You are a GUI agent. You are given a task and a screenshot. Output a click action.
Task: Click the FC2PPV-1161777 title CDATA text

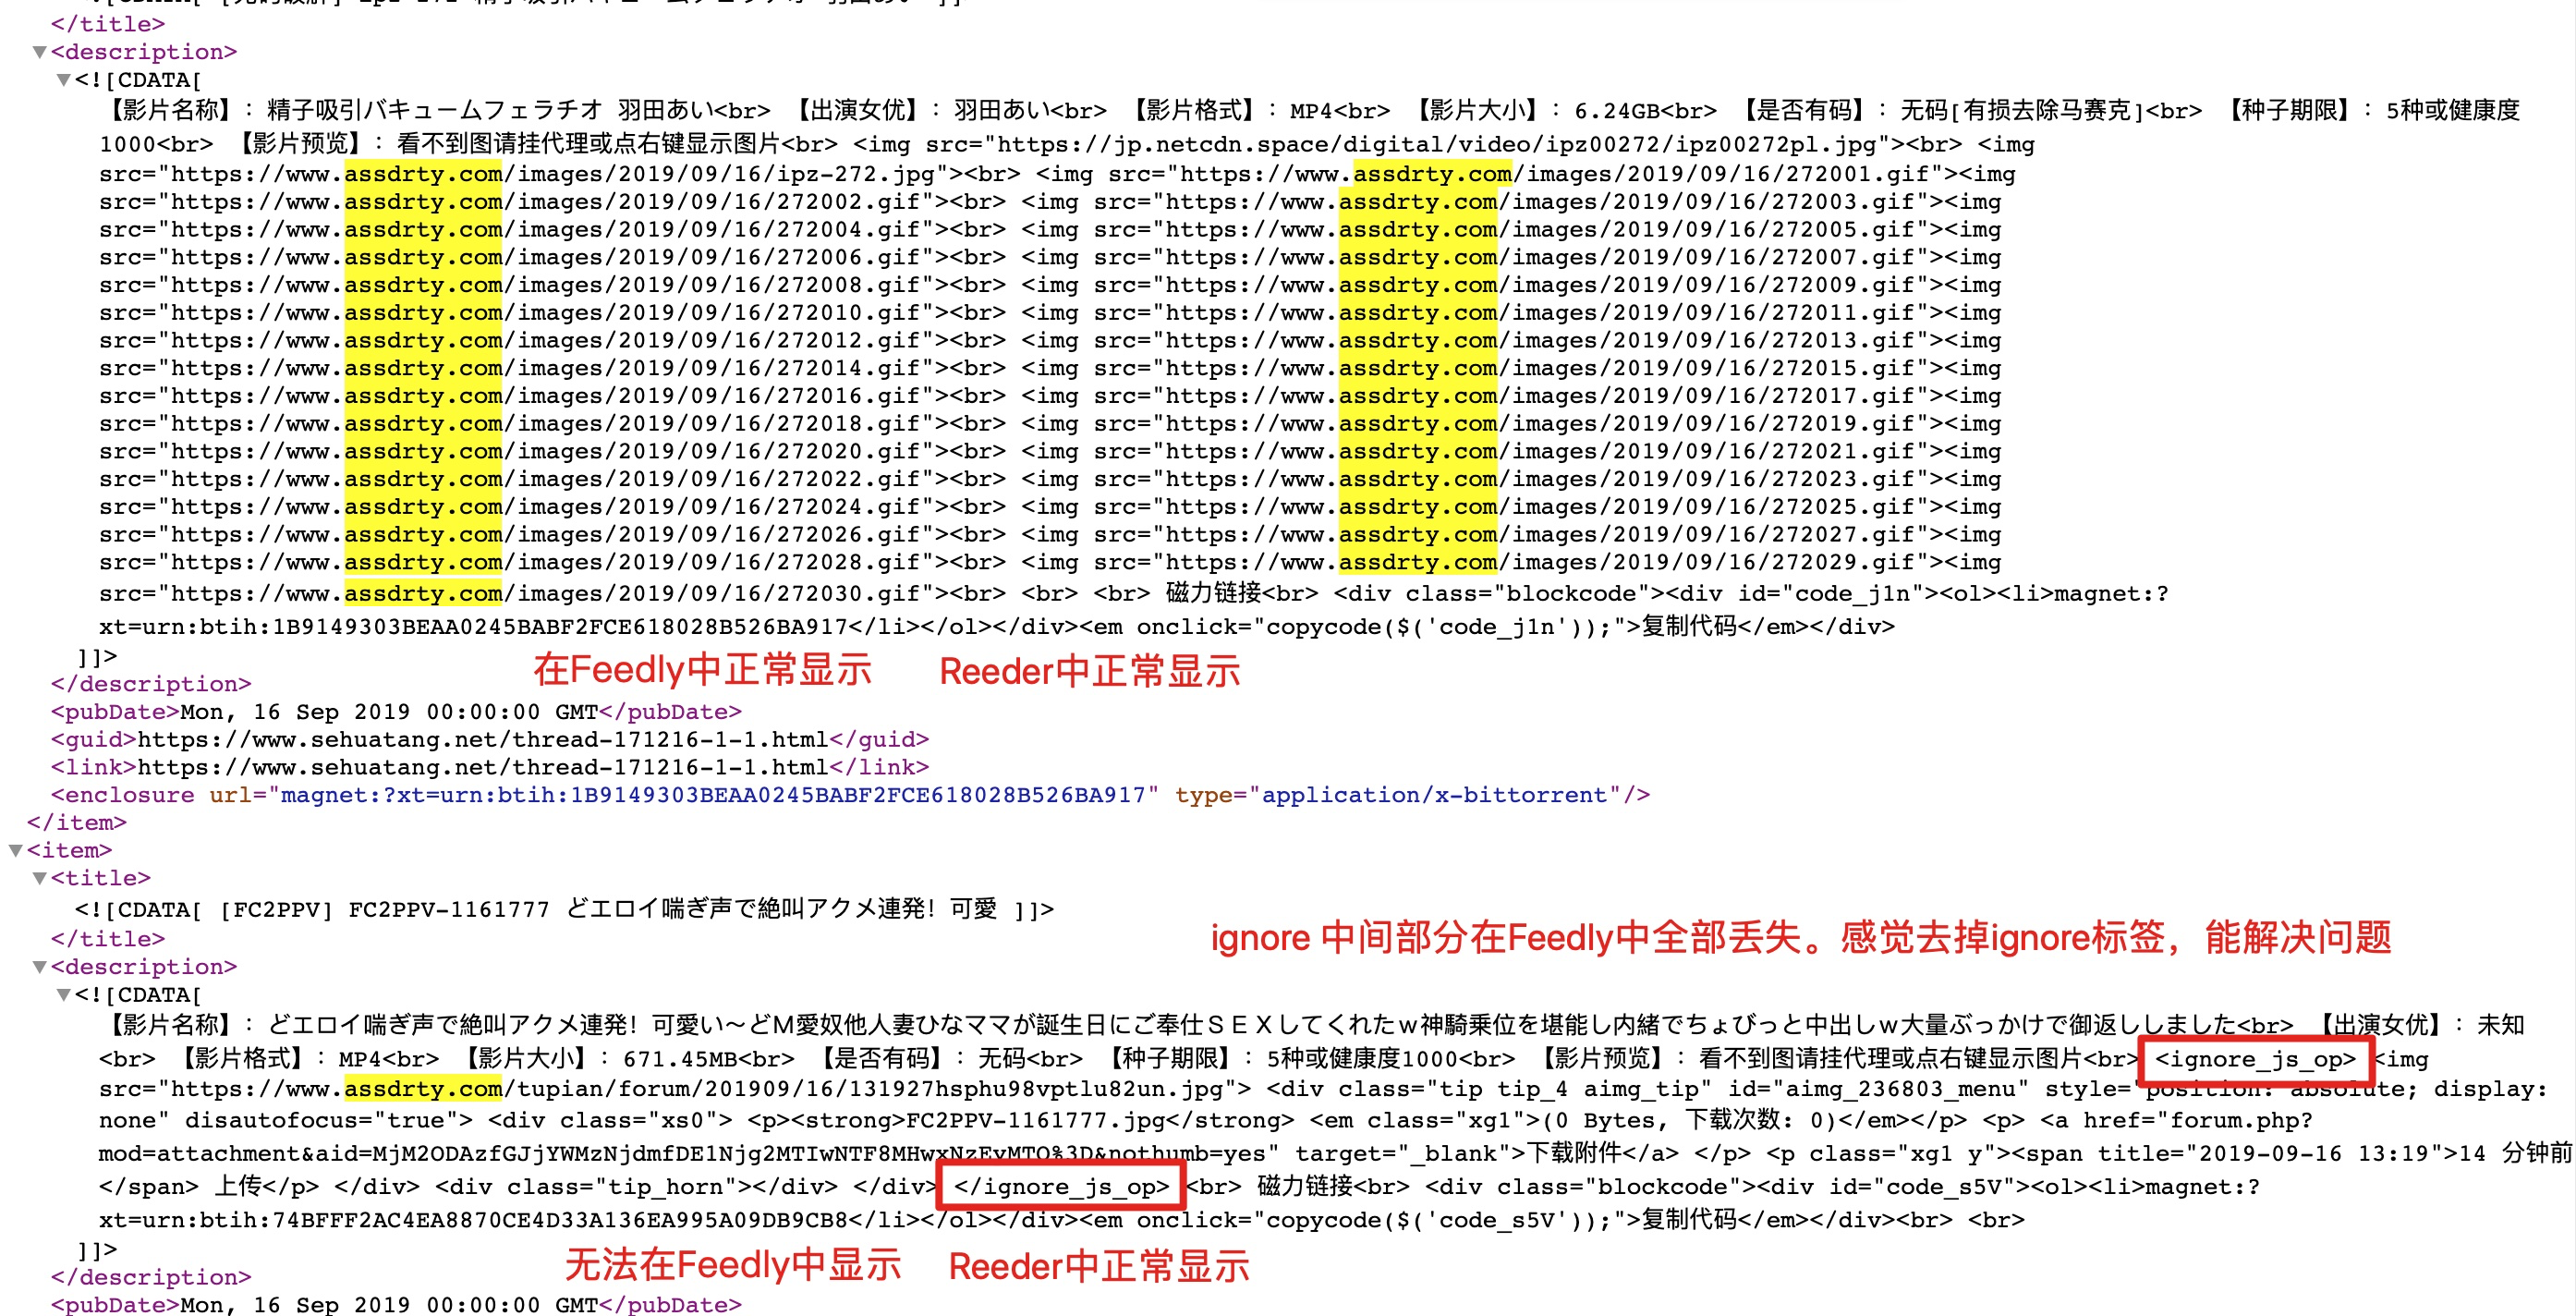[564, 910]
